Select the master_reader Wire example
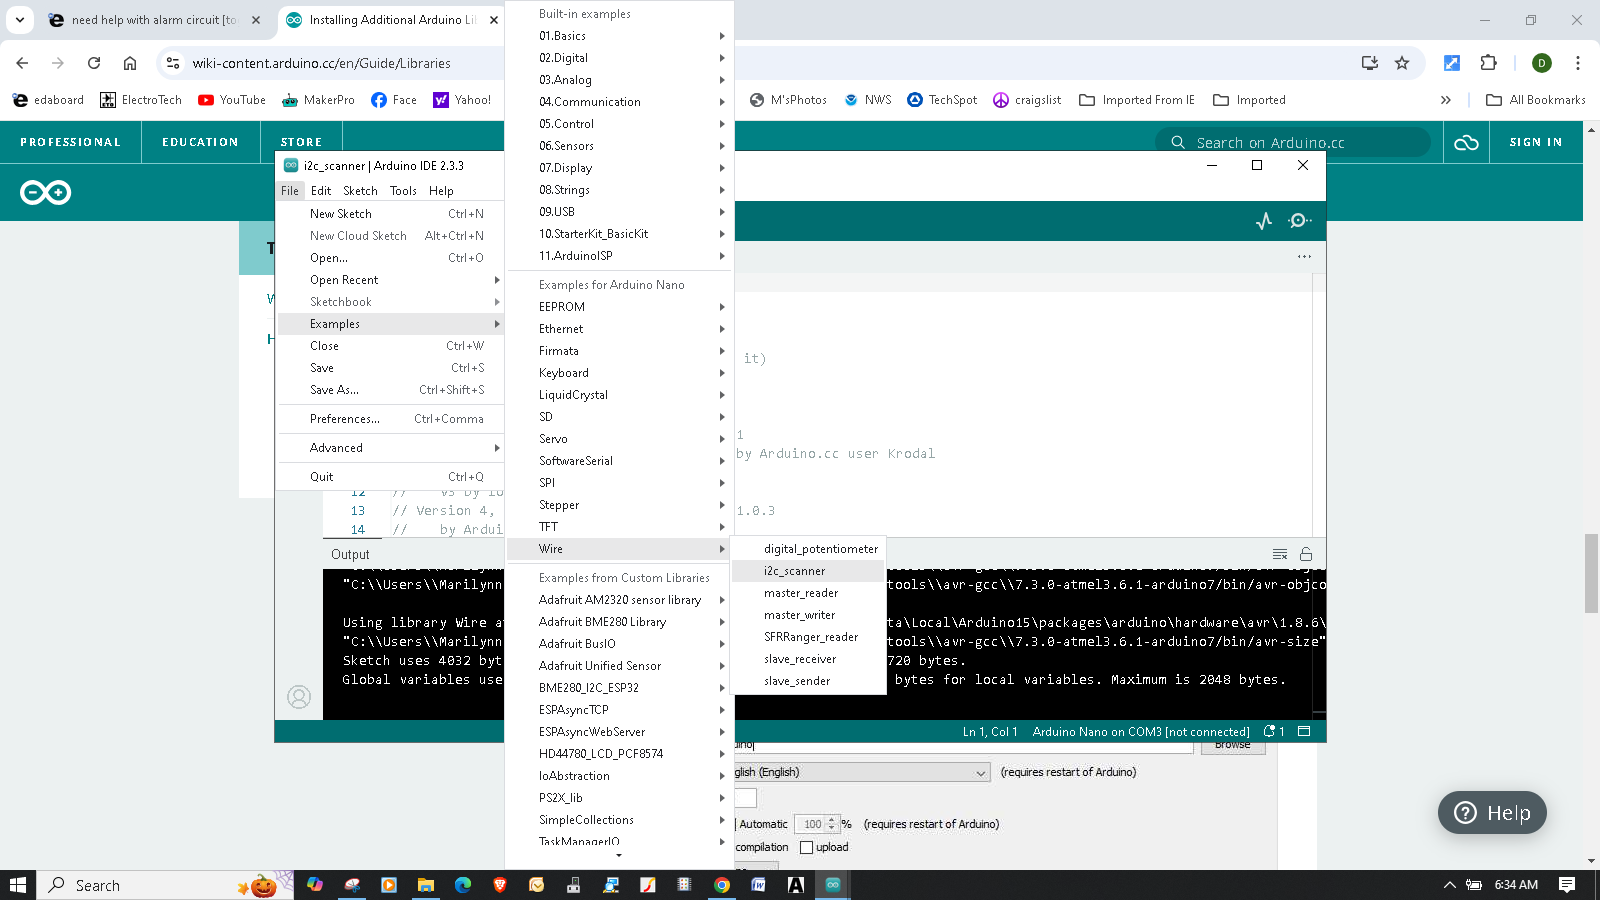Viewport: 1600px width, 900px height. coord(809,593)
